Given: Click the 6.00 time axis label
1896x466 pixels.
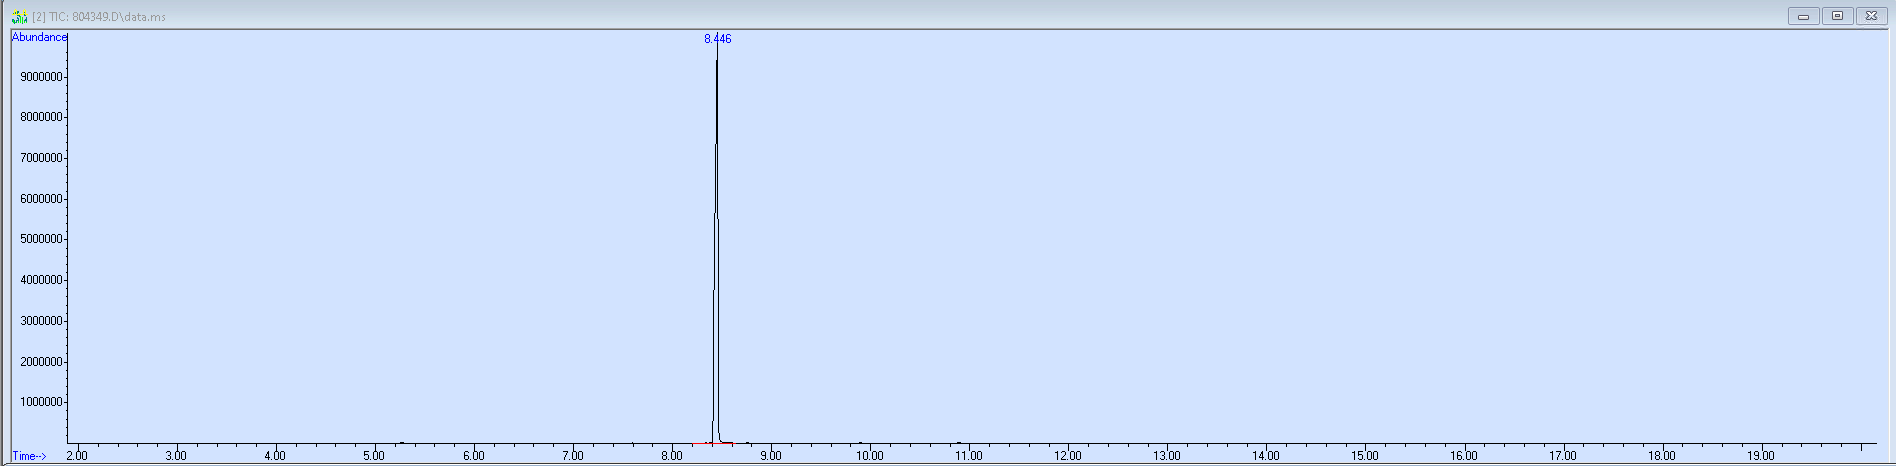Looking at the screenshot, I should coord(474,456).
